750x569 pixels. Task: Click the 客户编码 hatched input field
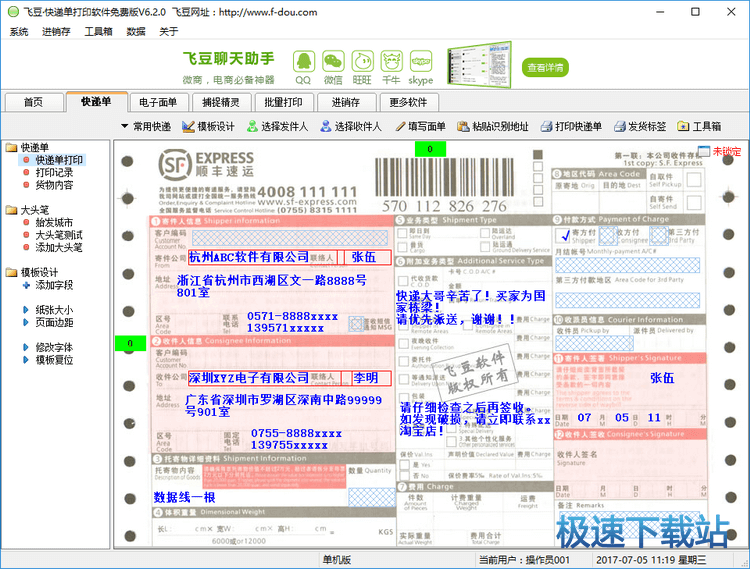[x=290, y=238]
